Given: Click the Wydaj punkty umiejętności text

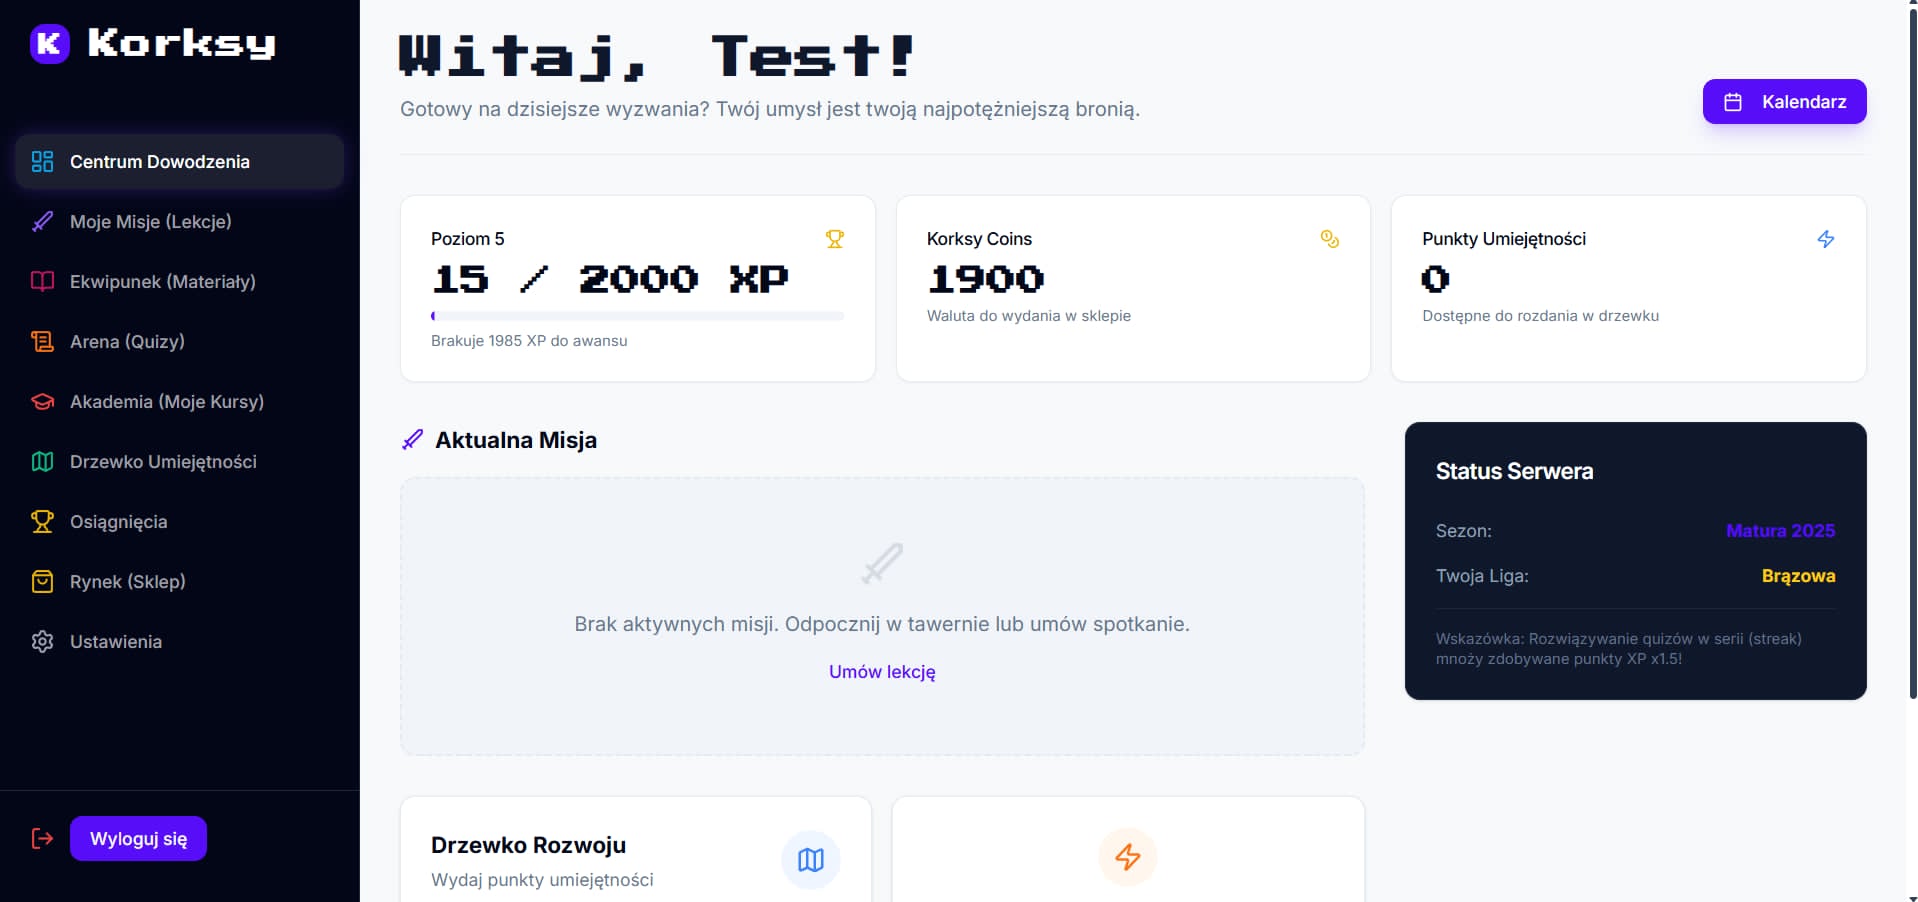Looking at the screenshot, I should [542, 880].
